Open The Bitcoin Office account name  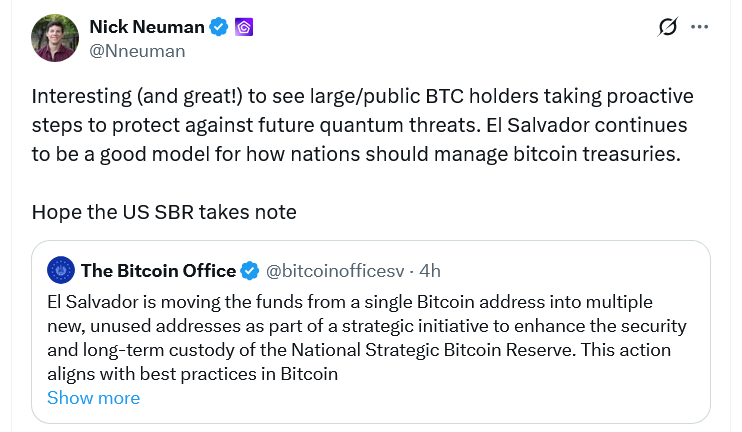pos(158,270)
